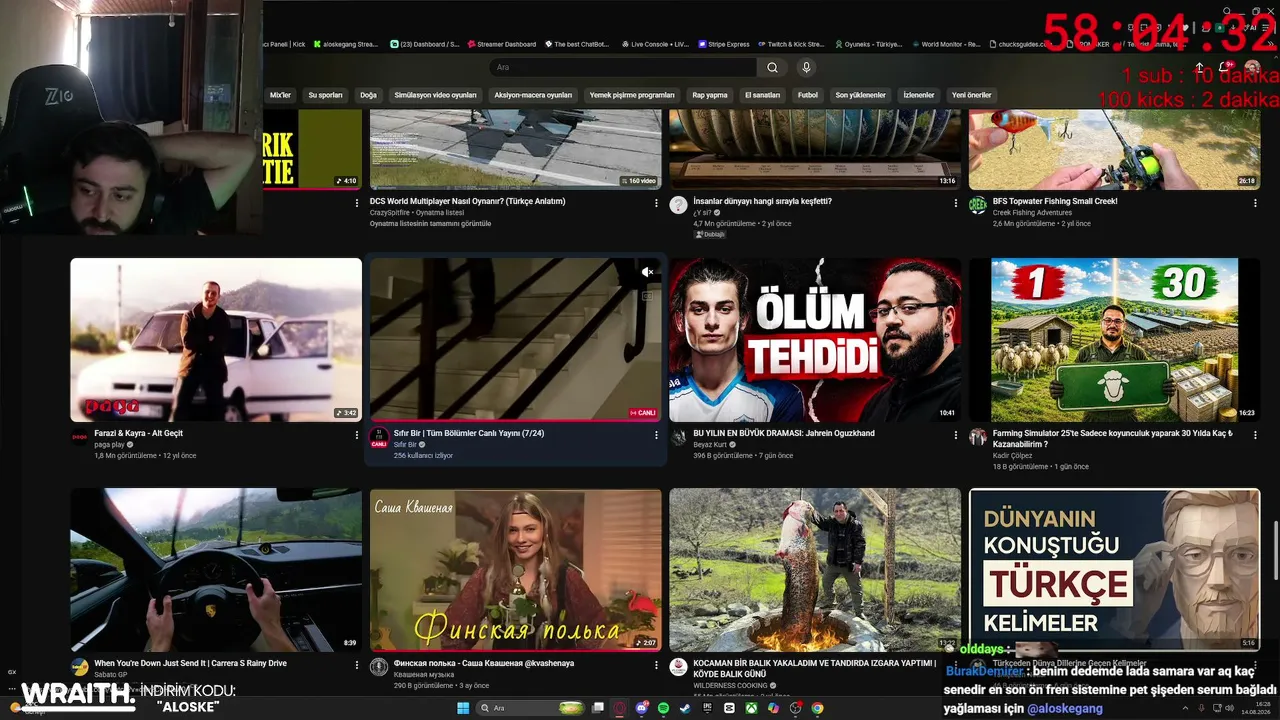Filter by Simülasyon video oyunları chip
This screenshot has width=1280, height=720.
(435, 95)
